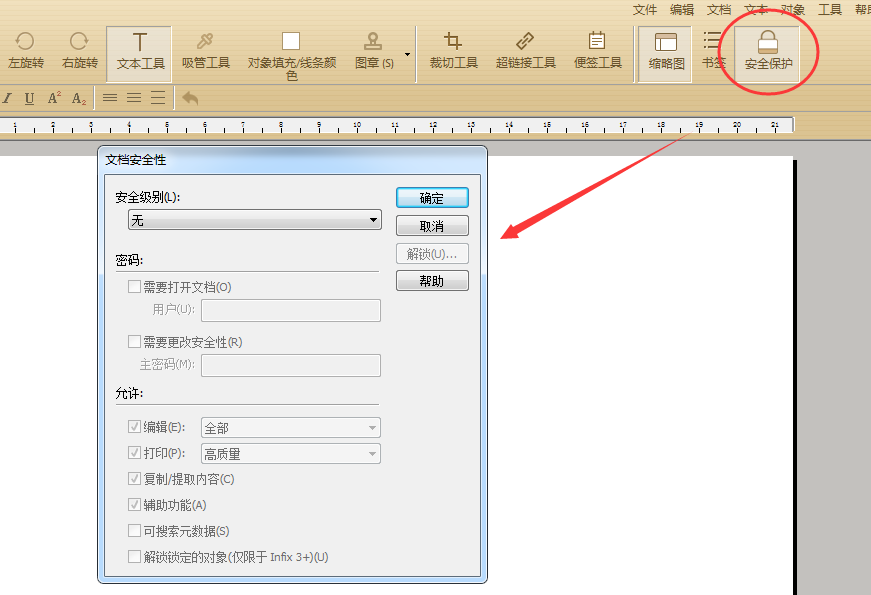Open the 书签 bookmarks panel
Image resolution: width=871 pixels, height=595 pixels.
(713, 51)
